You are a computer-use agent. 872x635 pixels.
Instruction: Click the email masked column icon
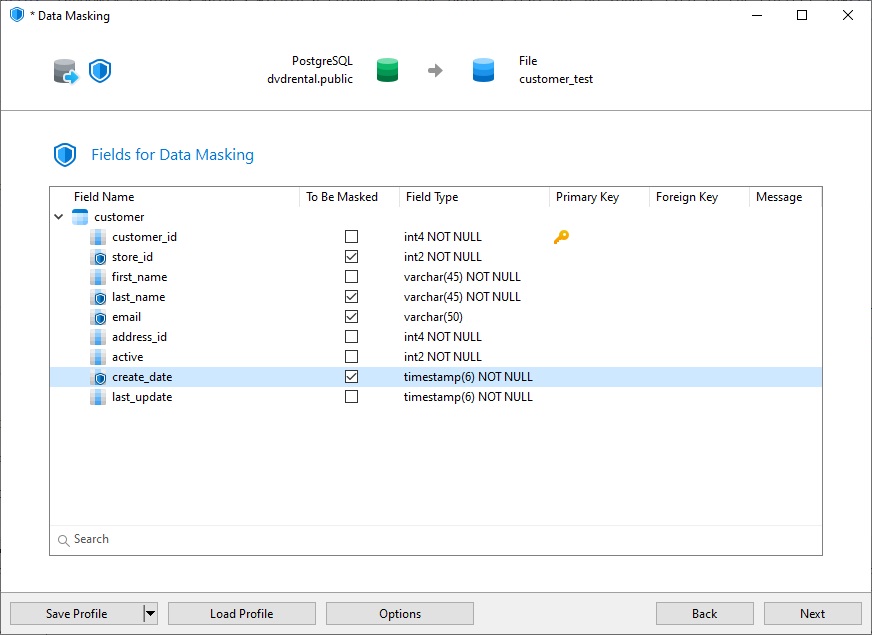point(98,317)
